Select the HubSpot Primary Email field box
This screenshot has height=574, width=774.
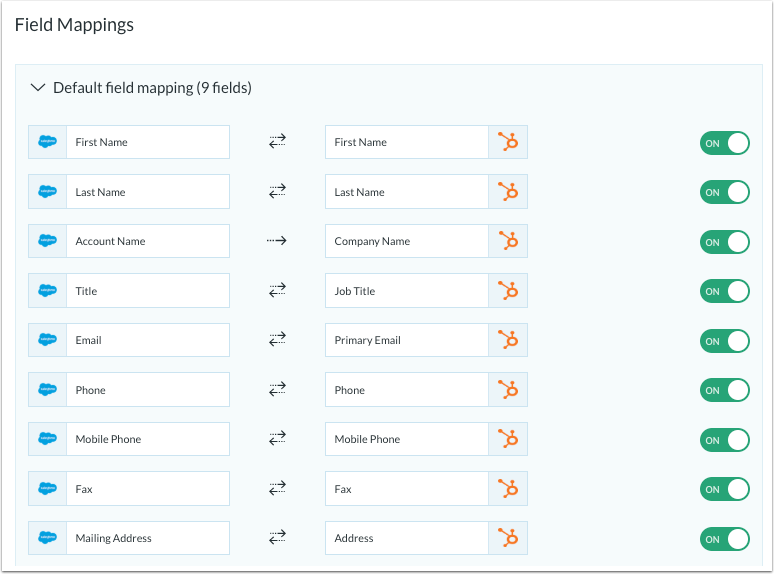(407, 340)
